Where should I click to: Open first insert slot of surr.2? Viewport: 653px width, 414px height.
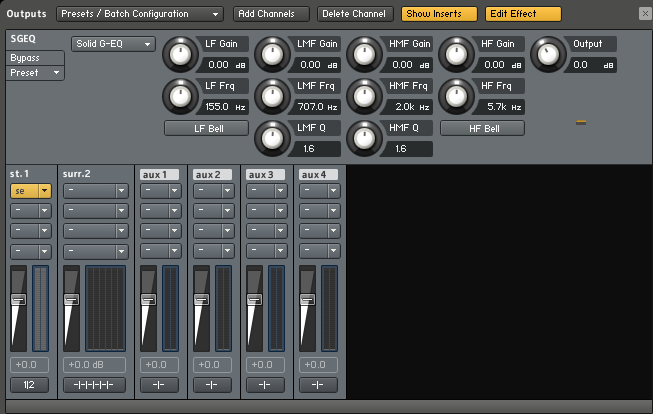(95, 191)
